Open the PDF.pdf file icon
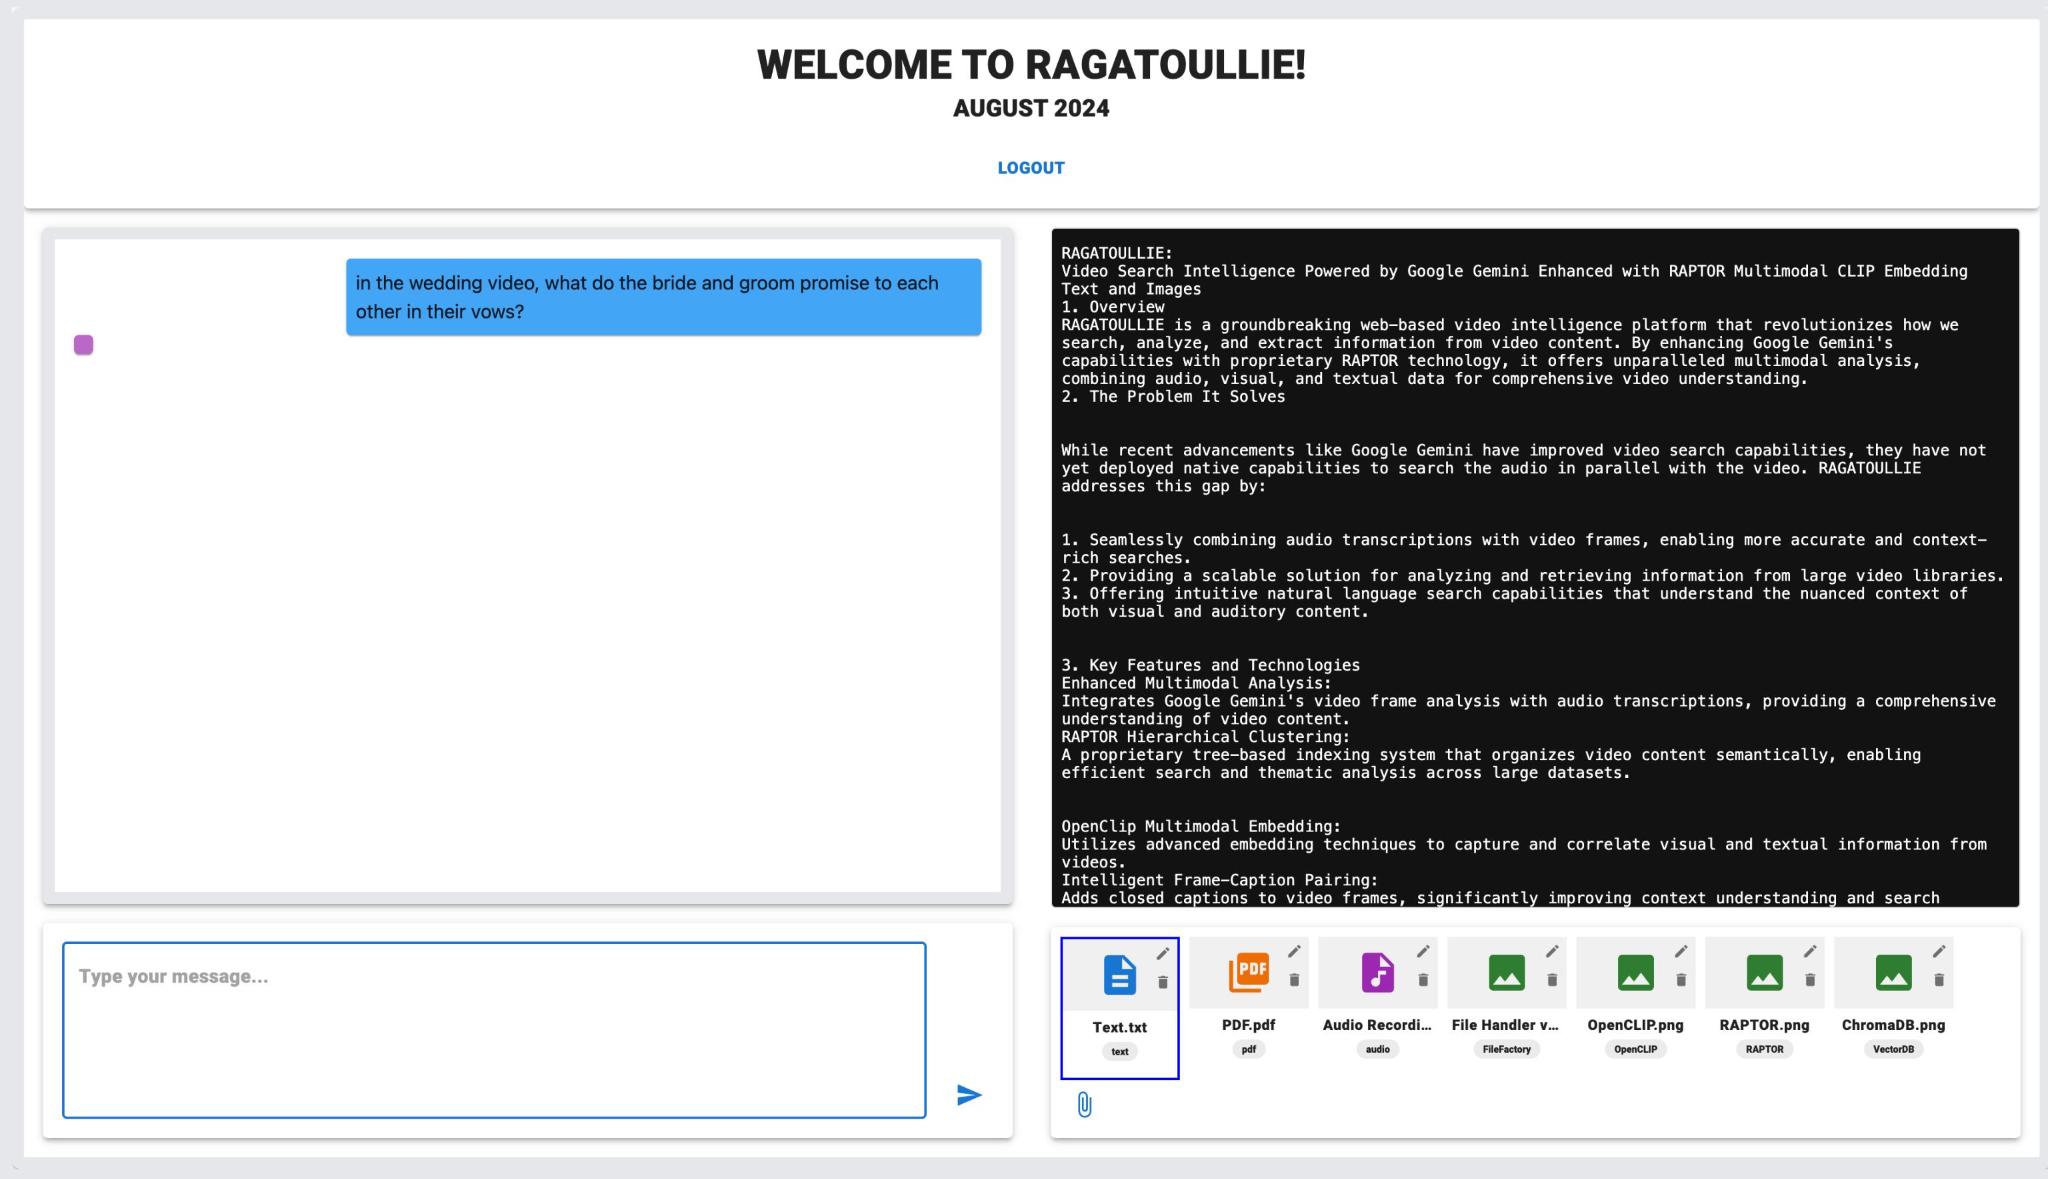The height and width of the screenshot is (1179, 2048). pos(1248,972)
